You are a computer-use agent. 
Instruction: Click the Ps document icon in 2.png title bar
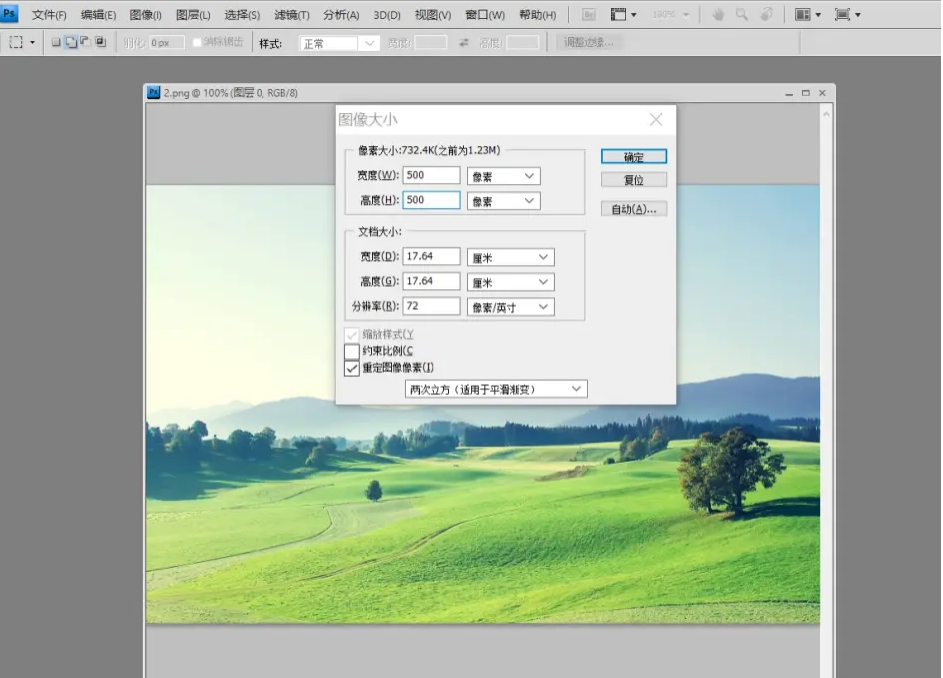pyautogui.click(x=154, y=93)
